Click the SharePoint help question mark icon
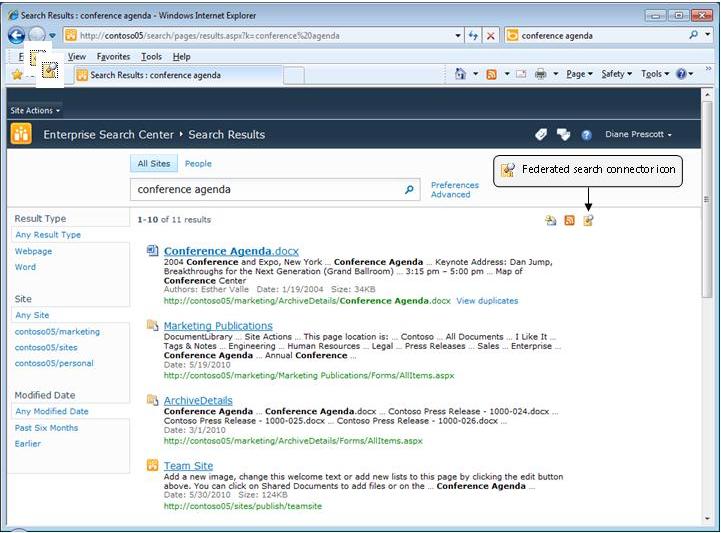This screenshot has height=533, width=721. tap(586, 135)
